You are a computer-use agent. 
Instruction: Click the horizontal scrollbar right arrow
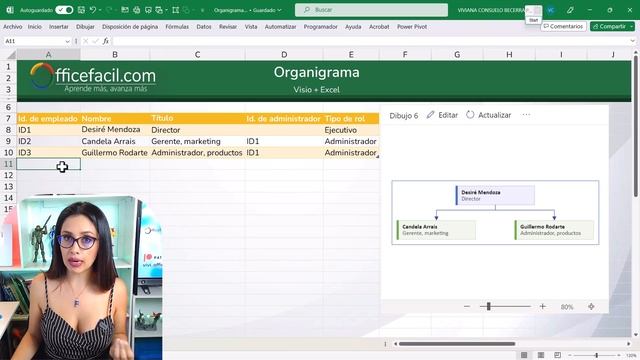(629, 344)
